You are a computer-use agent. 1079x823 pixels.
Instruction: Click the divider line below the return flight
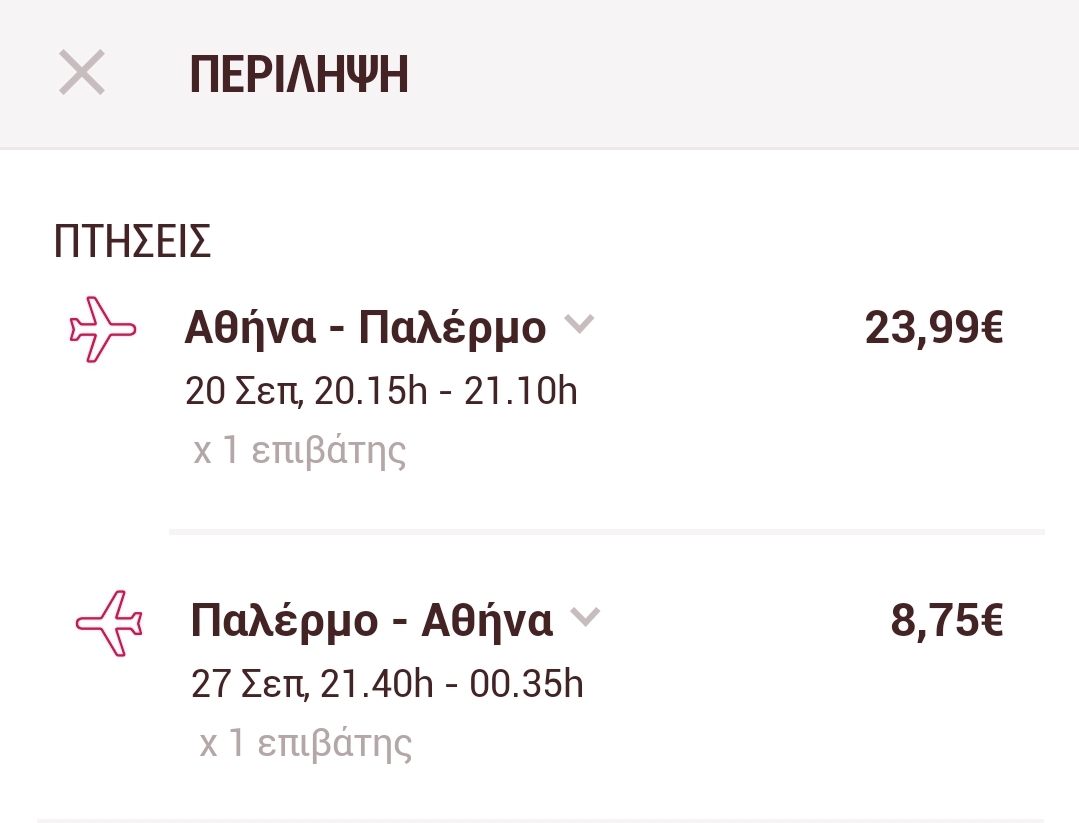540,820
